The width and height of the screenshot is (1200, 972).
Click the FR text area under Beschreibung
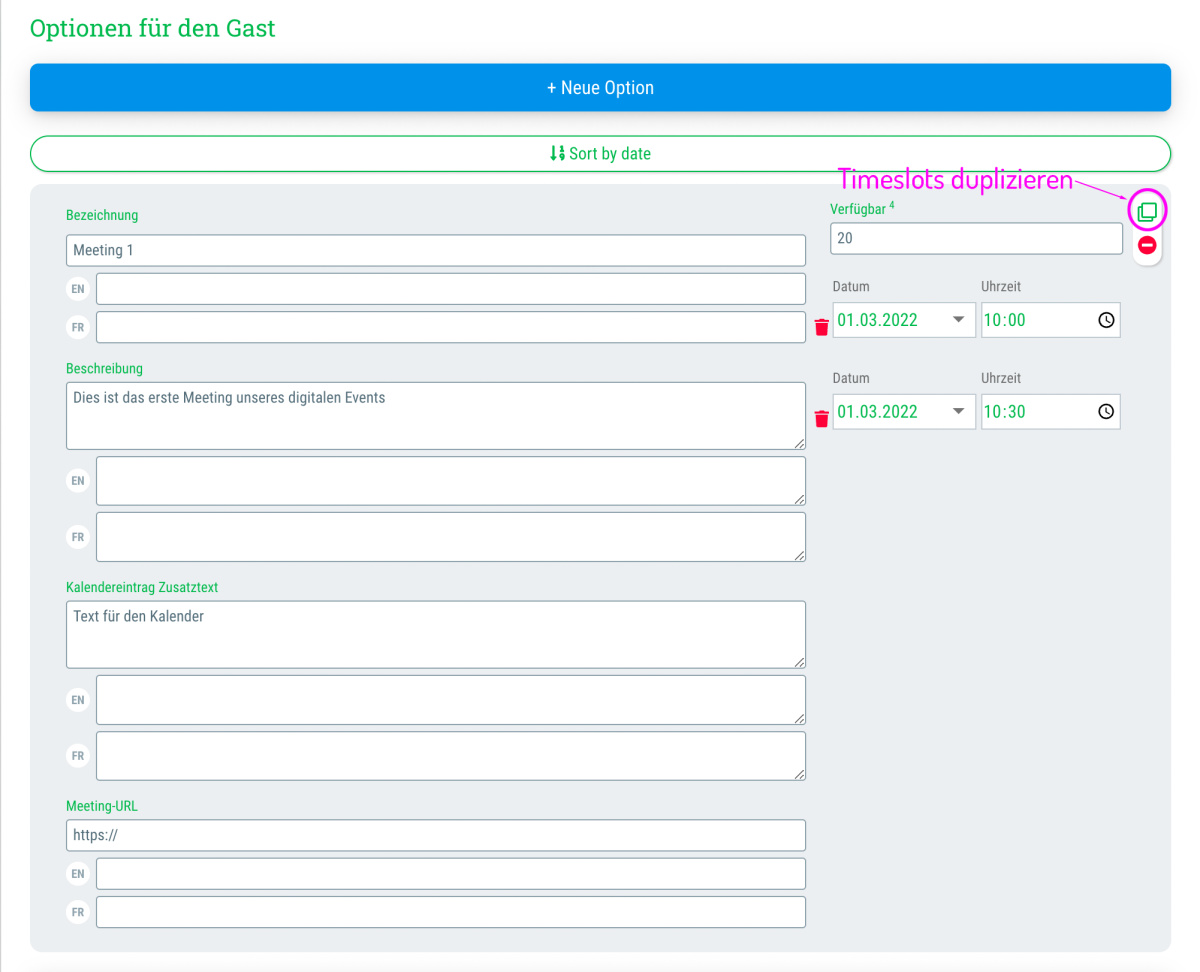point(451,537)
